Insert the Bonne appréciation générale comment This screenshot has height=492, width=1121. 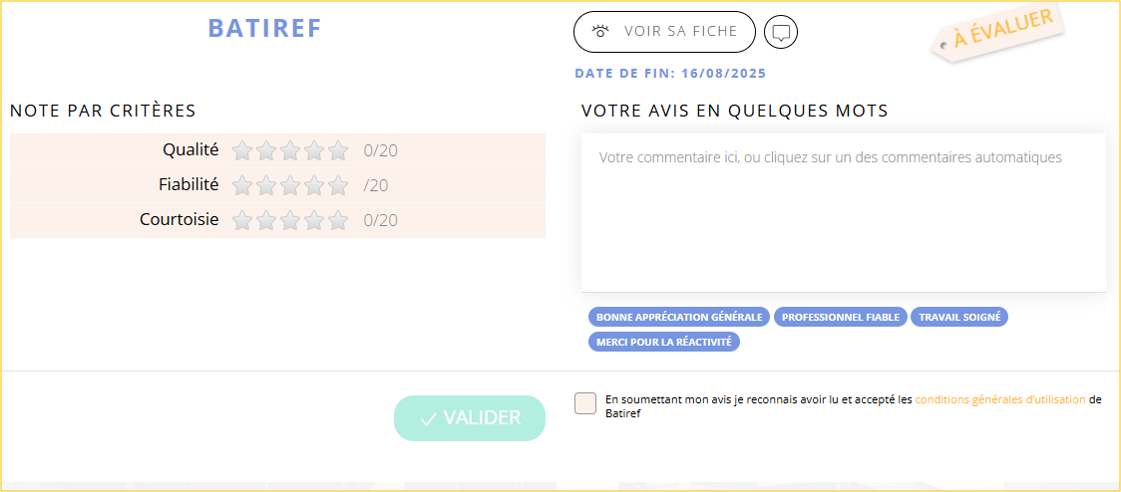point(679,317)
